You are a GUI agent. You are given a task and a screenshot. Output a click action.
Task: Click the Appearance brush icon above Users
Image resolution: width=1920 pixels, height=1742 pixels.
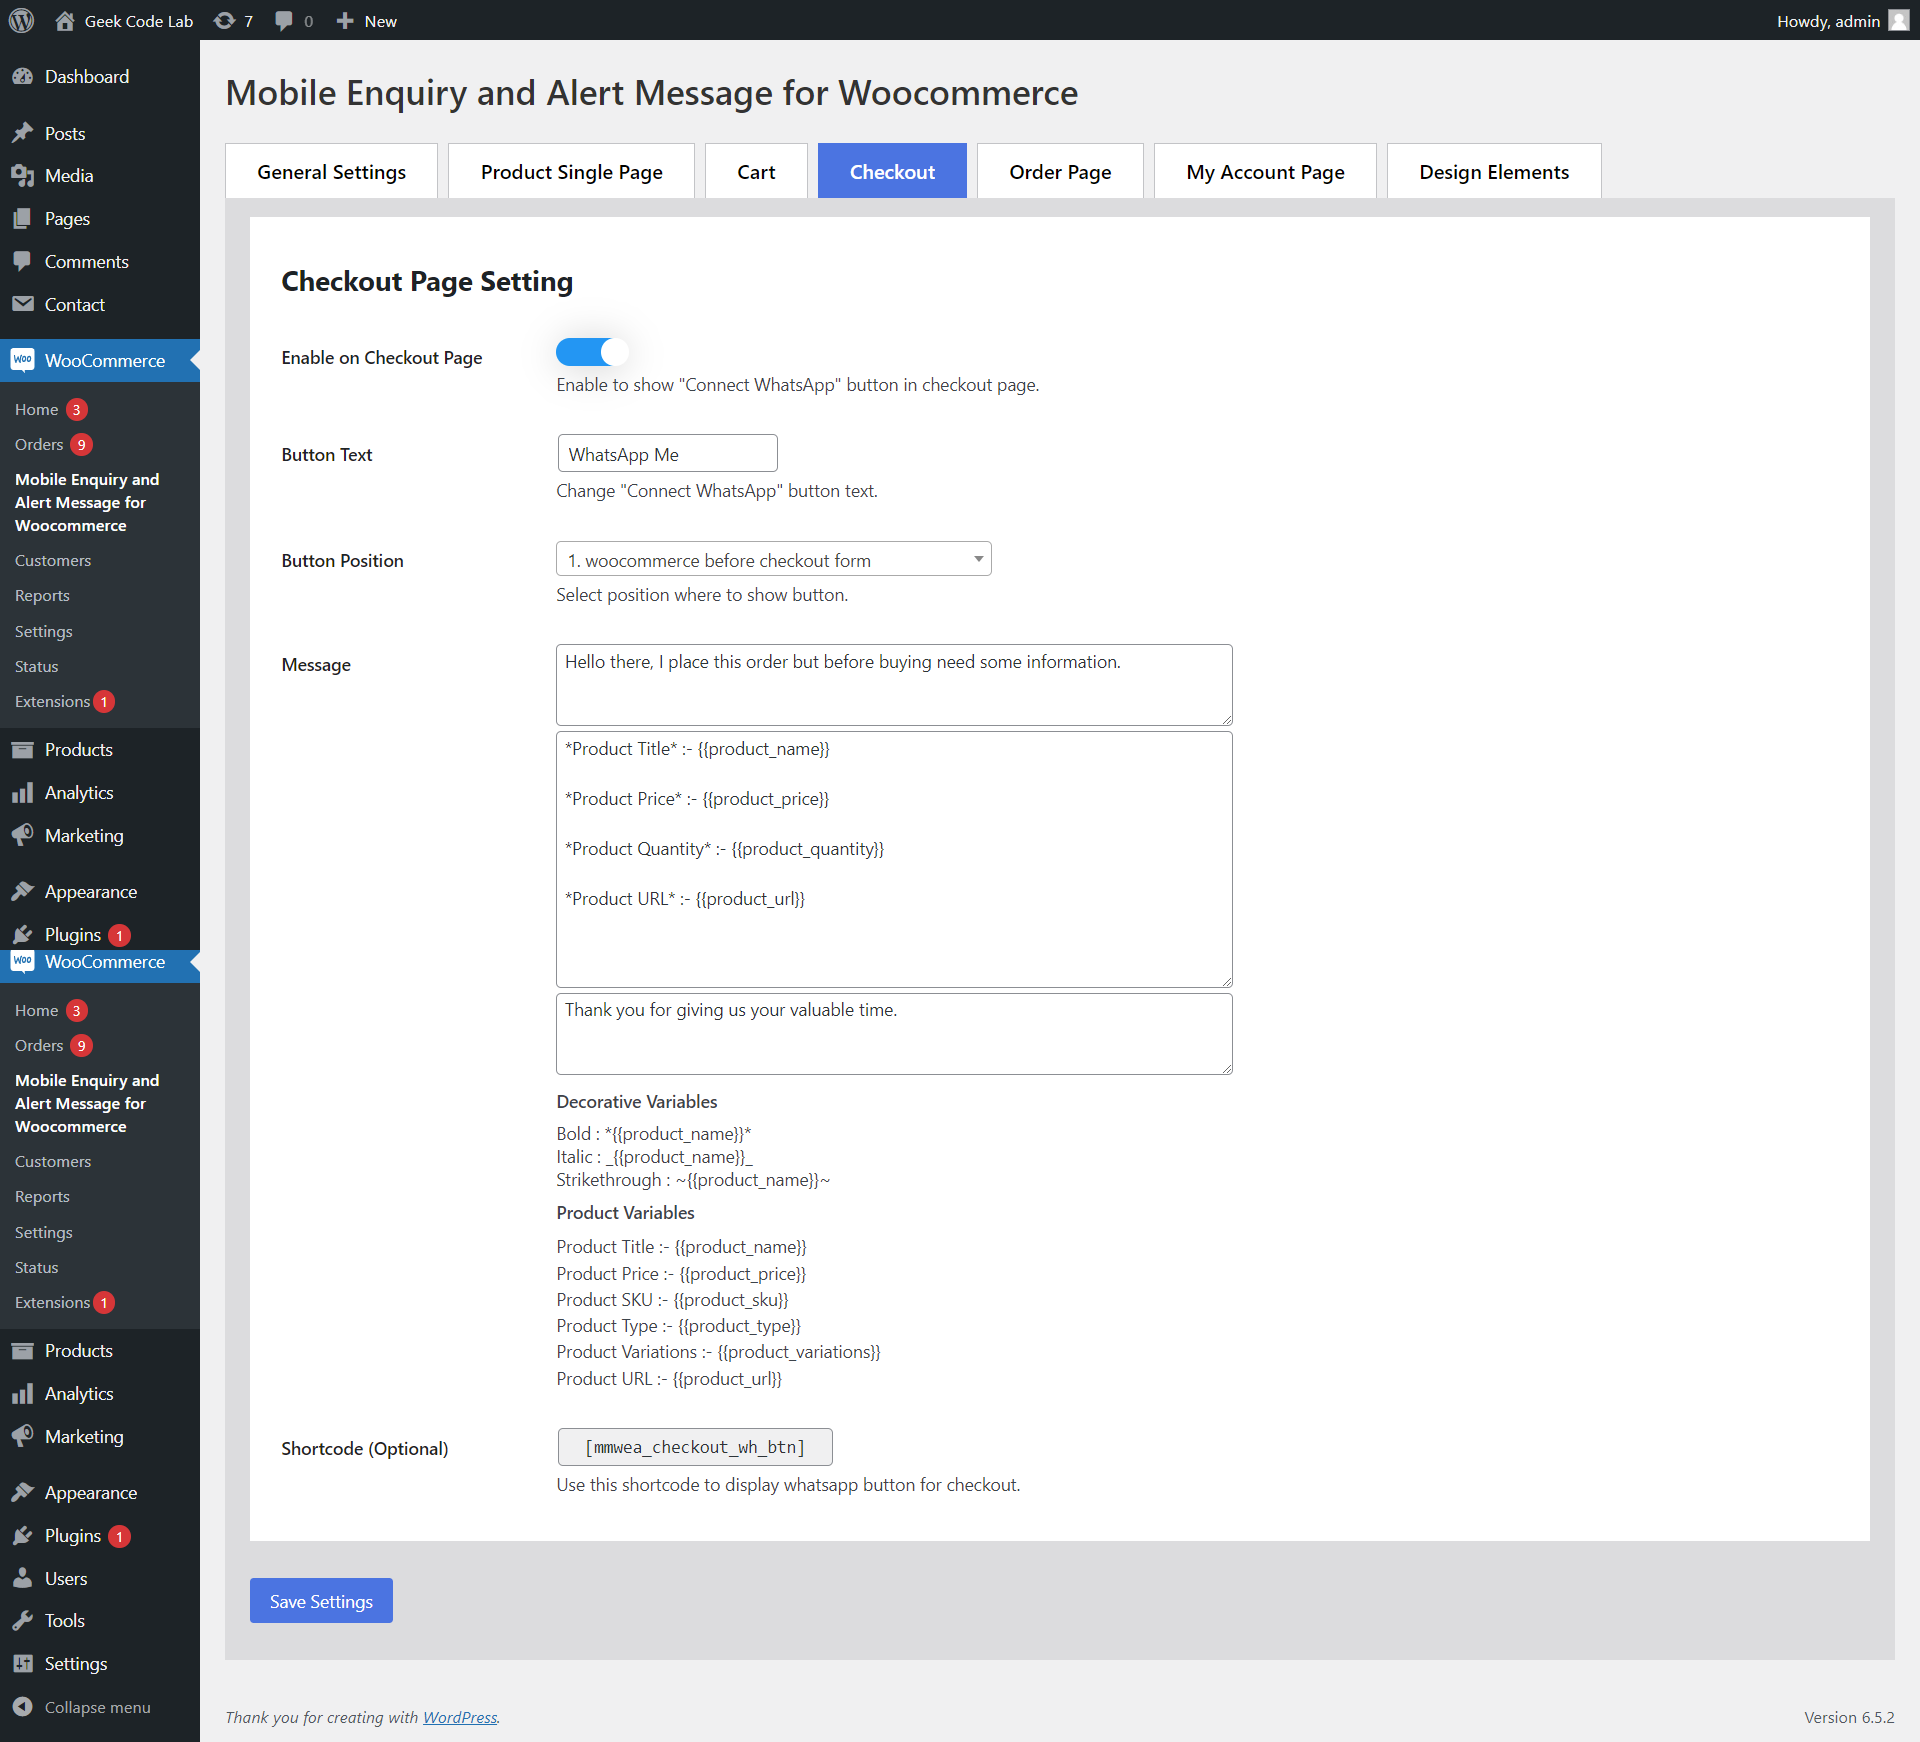[x=23, y=1492]
